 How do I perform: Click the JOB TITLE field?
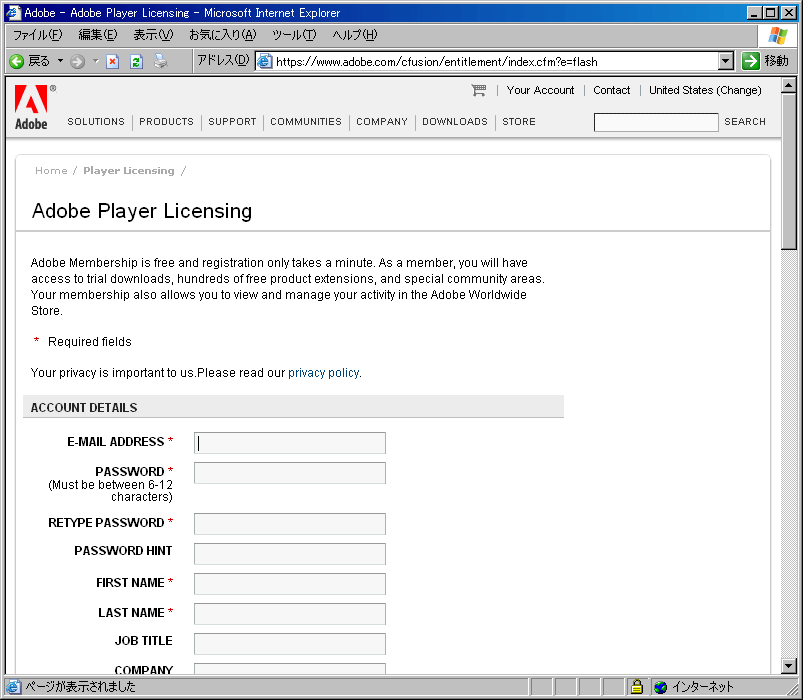290,644
